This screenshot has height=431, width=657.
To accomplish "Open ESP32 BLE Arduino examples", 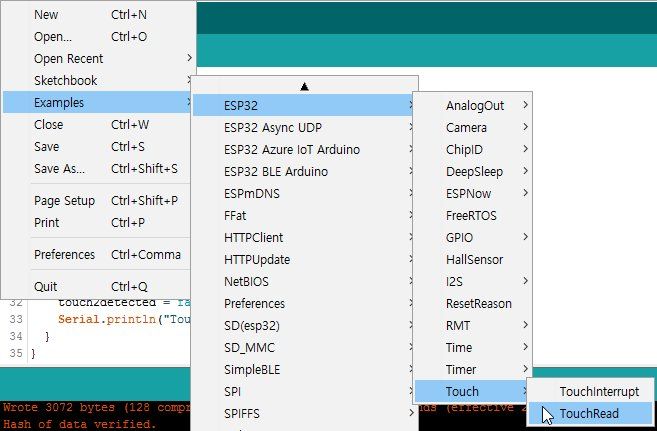I will coord(304,171).
